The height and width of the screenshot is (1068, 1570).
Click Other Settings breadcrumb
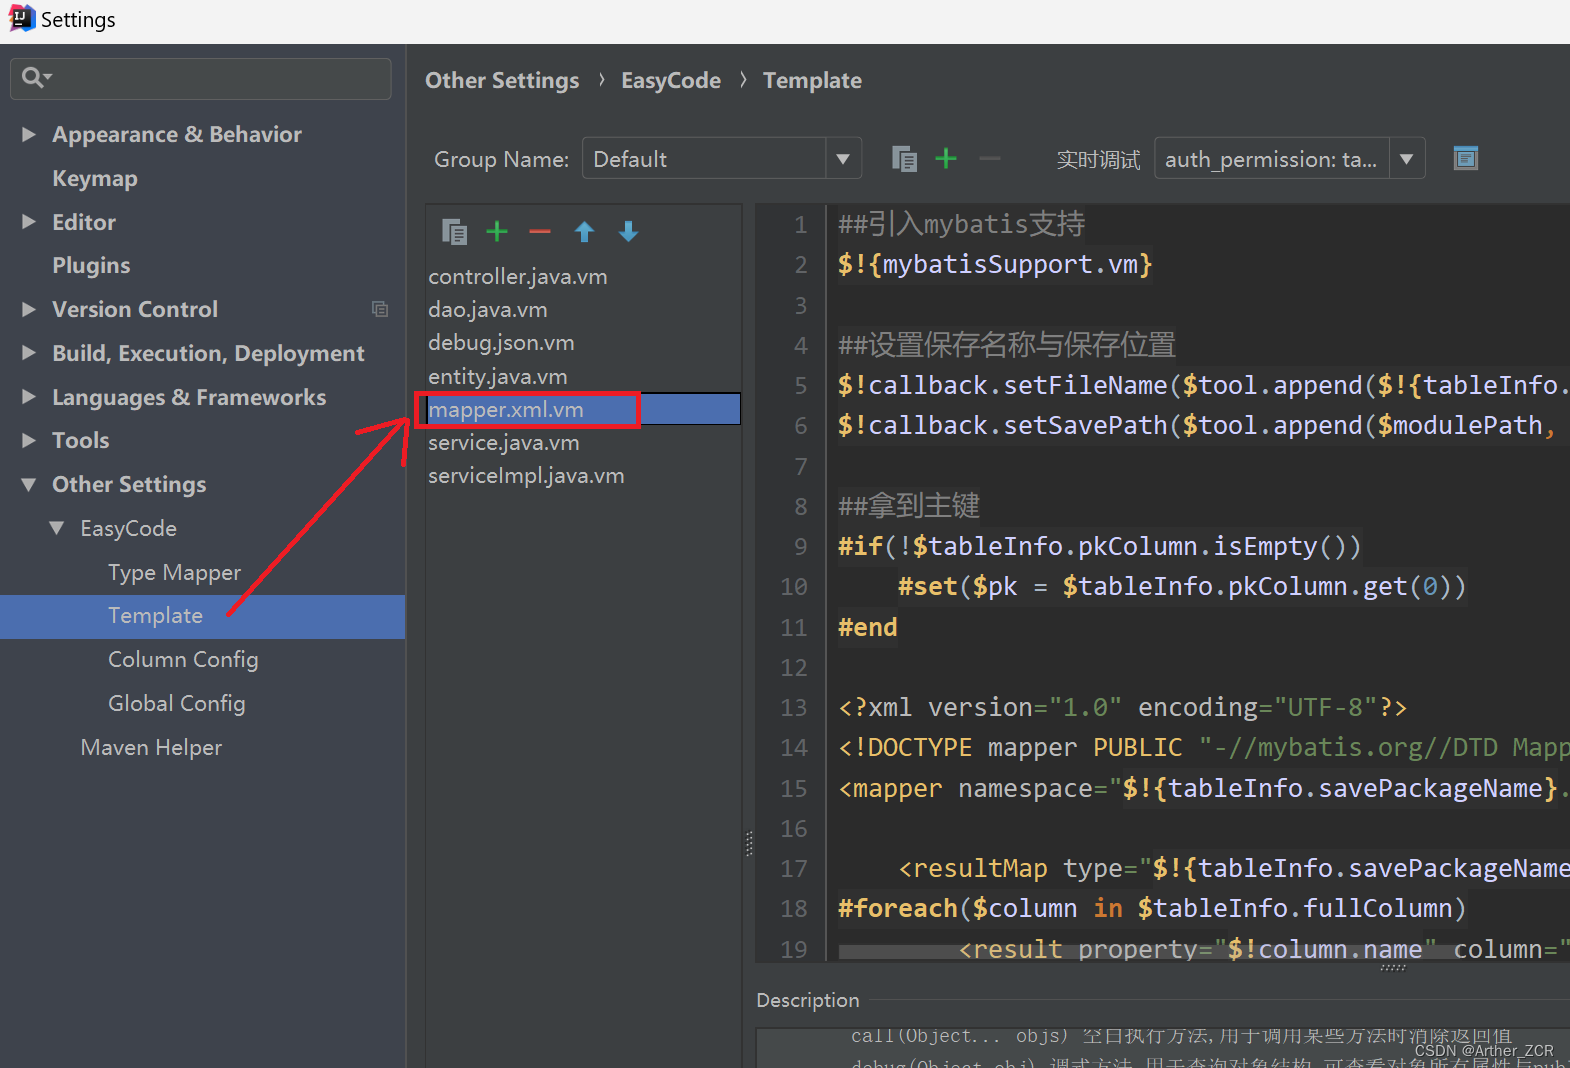point(502,80)
